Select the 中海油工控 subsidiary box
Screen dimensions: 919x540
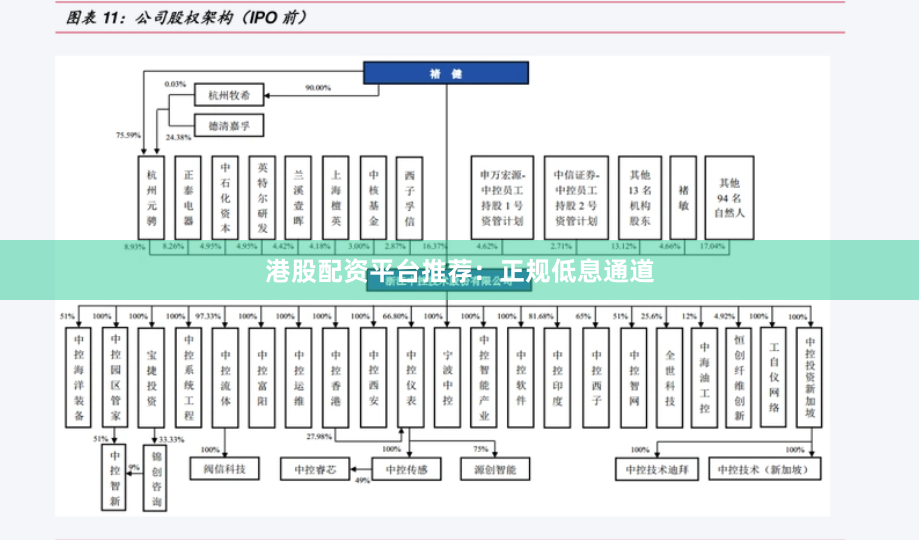[x=704, y=377]
